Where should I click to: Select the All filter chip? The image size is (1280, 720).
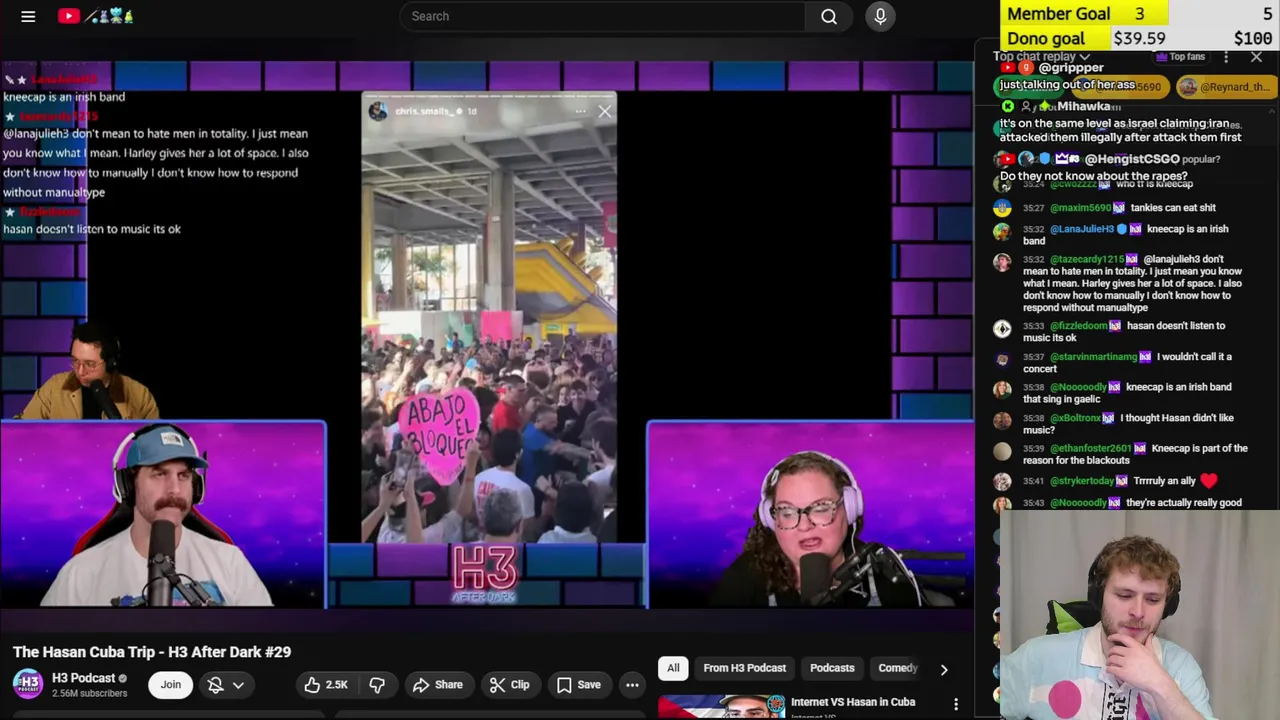tap(673, 668)
